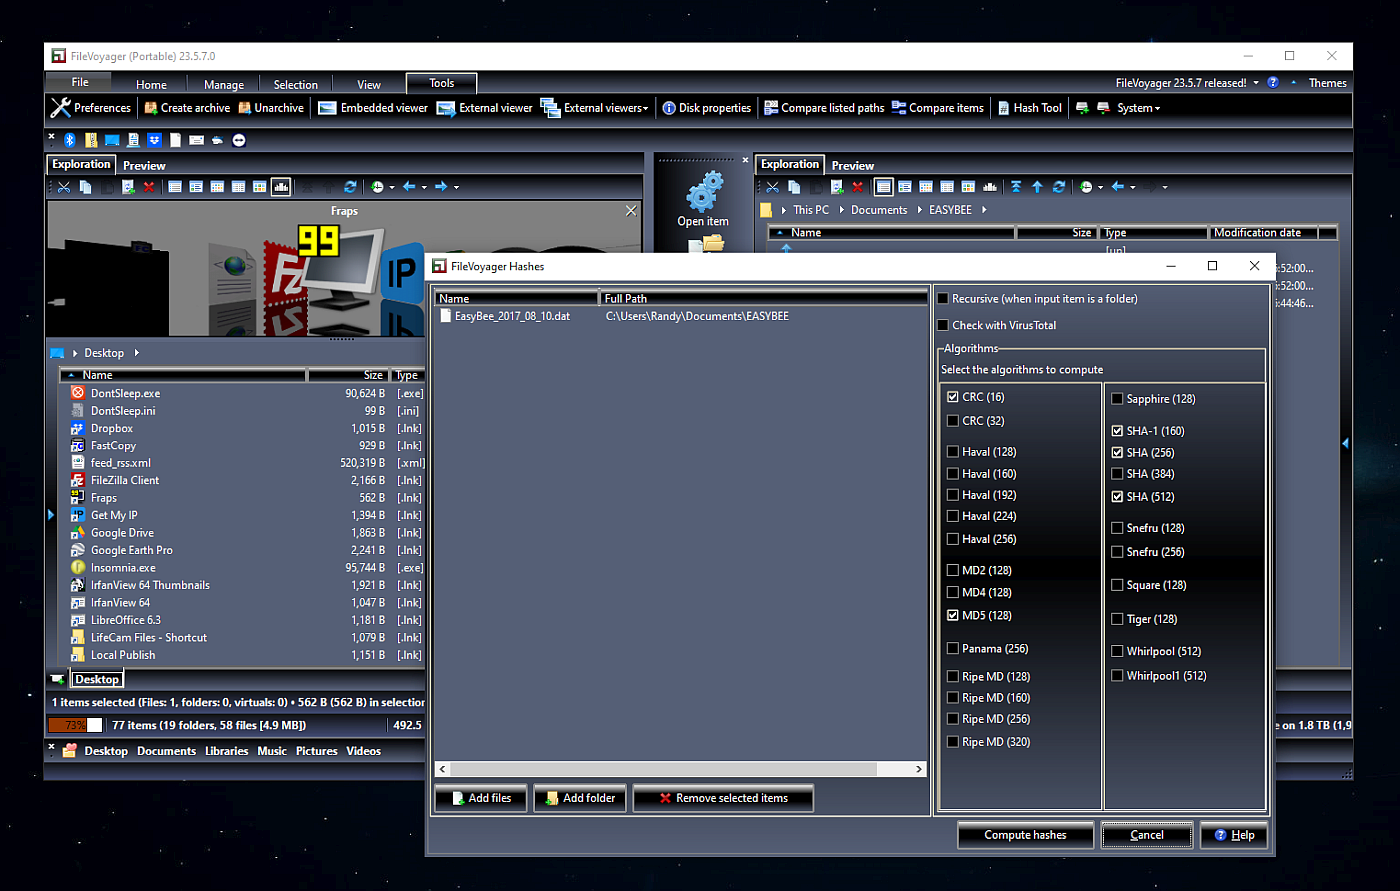The height and width of the screenshot is (891, 1400).
Task: Expand breadcrumb arrow after Documents
Action: (920, 210)
